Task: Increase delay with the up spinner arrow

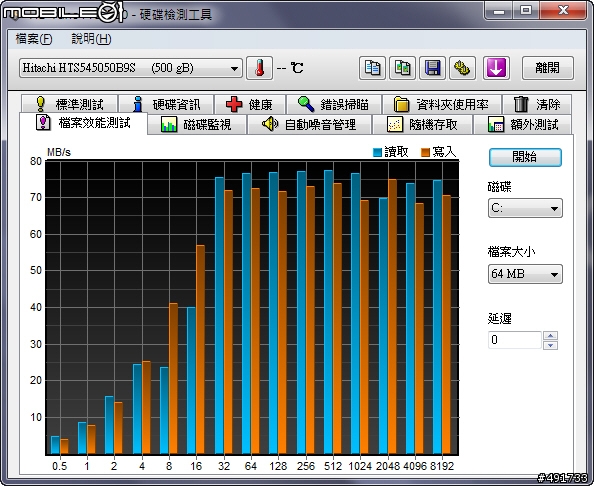Action: tap(550, 336)
